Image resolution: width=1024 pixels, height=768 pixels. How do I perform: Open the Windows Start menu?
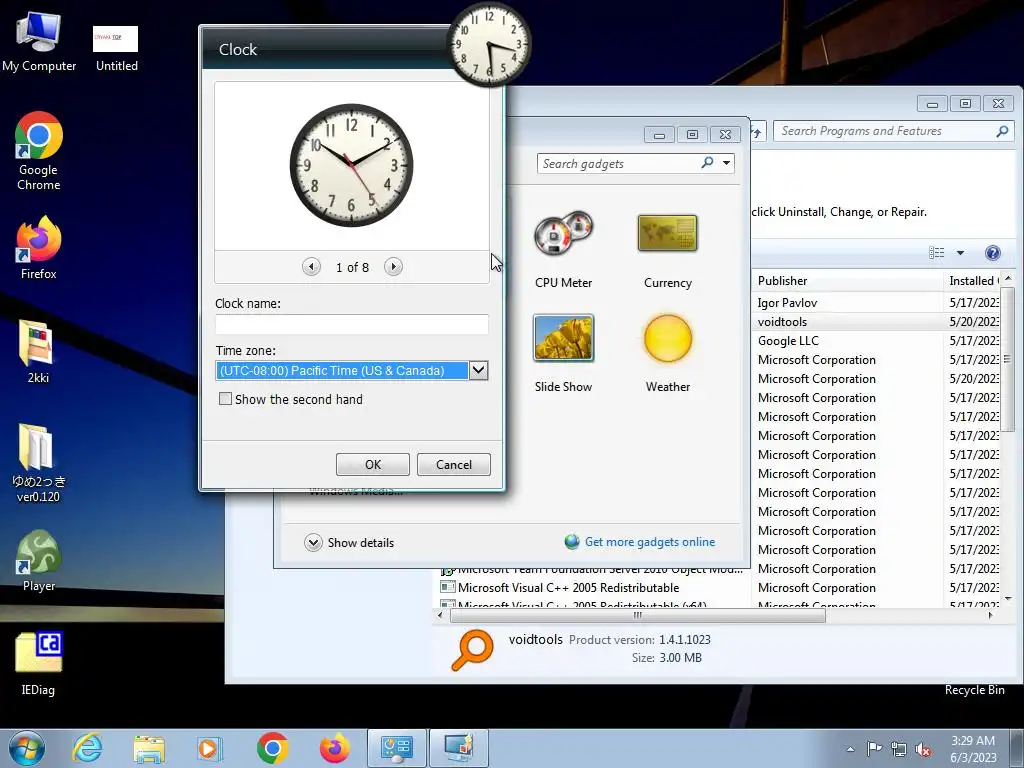[27, 748]
